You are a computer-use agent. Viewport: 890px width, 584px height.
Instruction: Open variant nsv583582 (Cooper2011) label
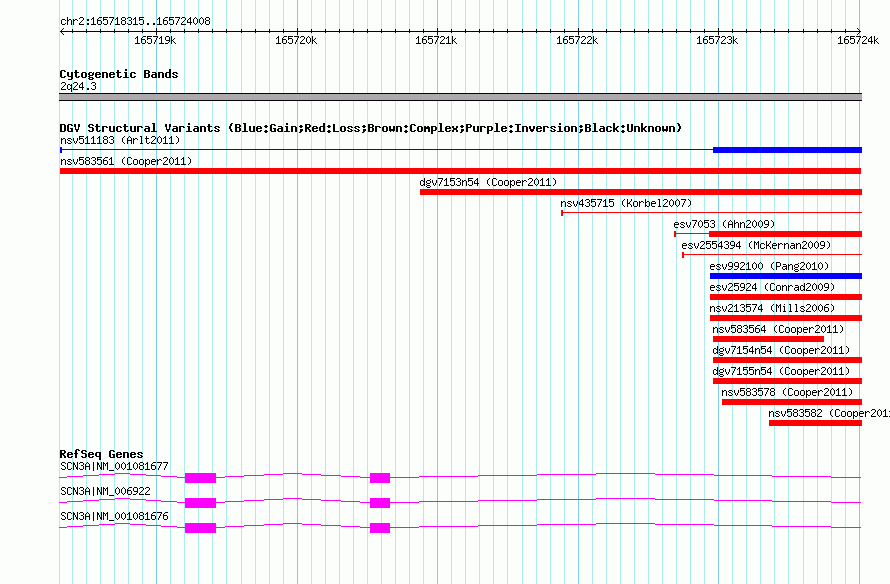point(829,413)
